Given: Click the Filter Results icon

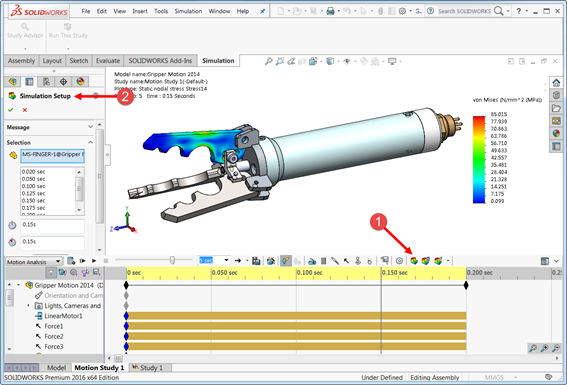Looking at the screenshot, I should tap(97, 272).
